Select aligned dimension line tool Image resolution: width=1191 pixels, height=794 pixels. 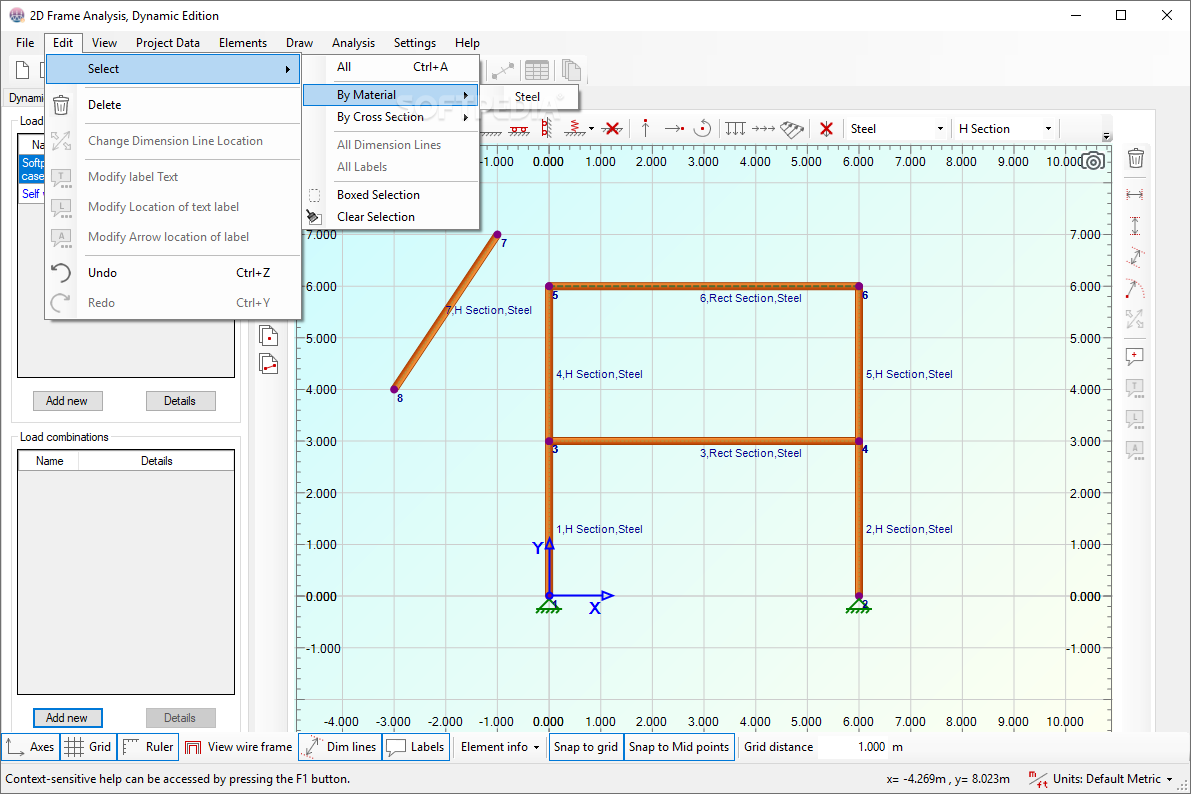[1135, 257]
